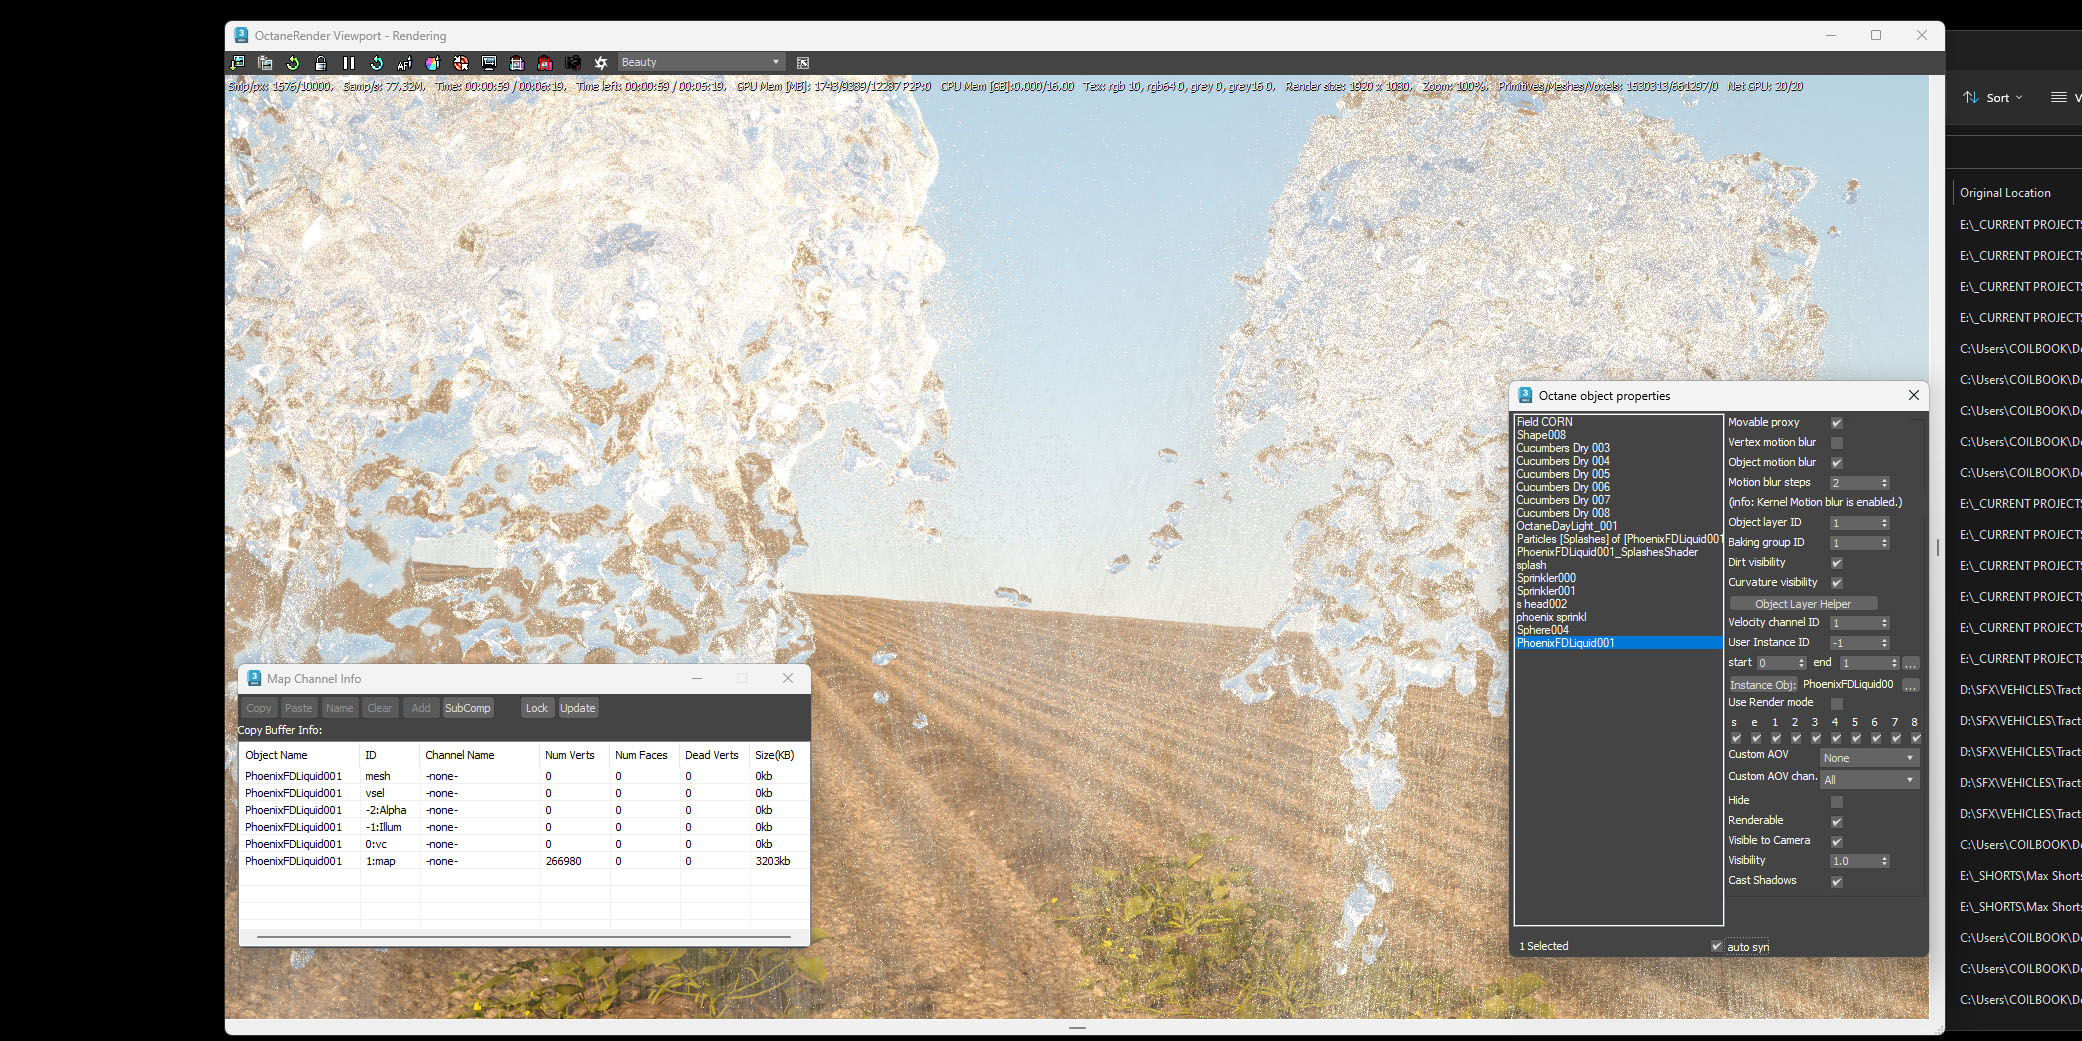Image resolution: width=2082 pixels, height=1041 pixels.
Task: Click the Original Location column header
Action: (2005, 193)
